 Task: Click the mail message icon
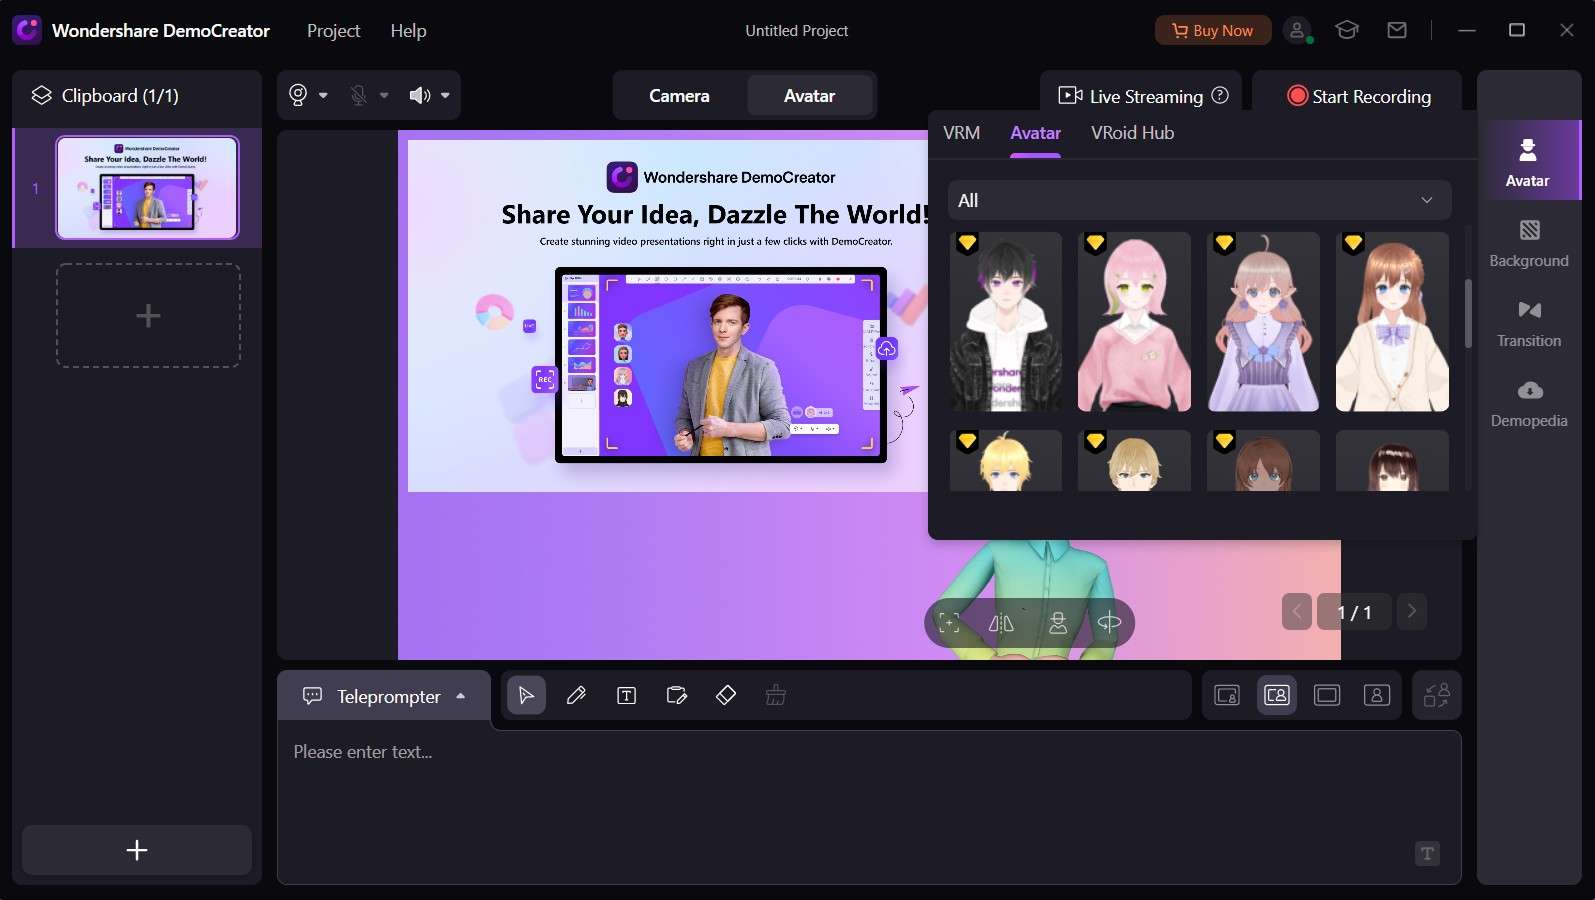pos(1397,31)
